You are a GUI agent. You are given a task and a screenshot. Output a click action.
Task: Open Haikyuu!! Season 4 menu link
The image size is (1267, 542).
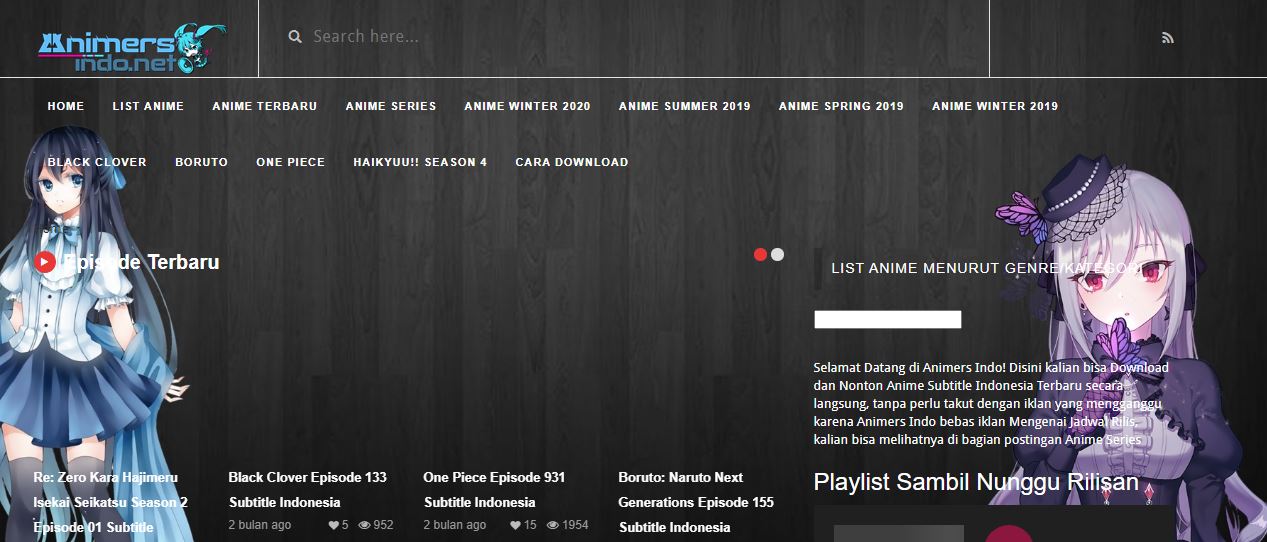click(x=420, y=162)
